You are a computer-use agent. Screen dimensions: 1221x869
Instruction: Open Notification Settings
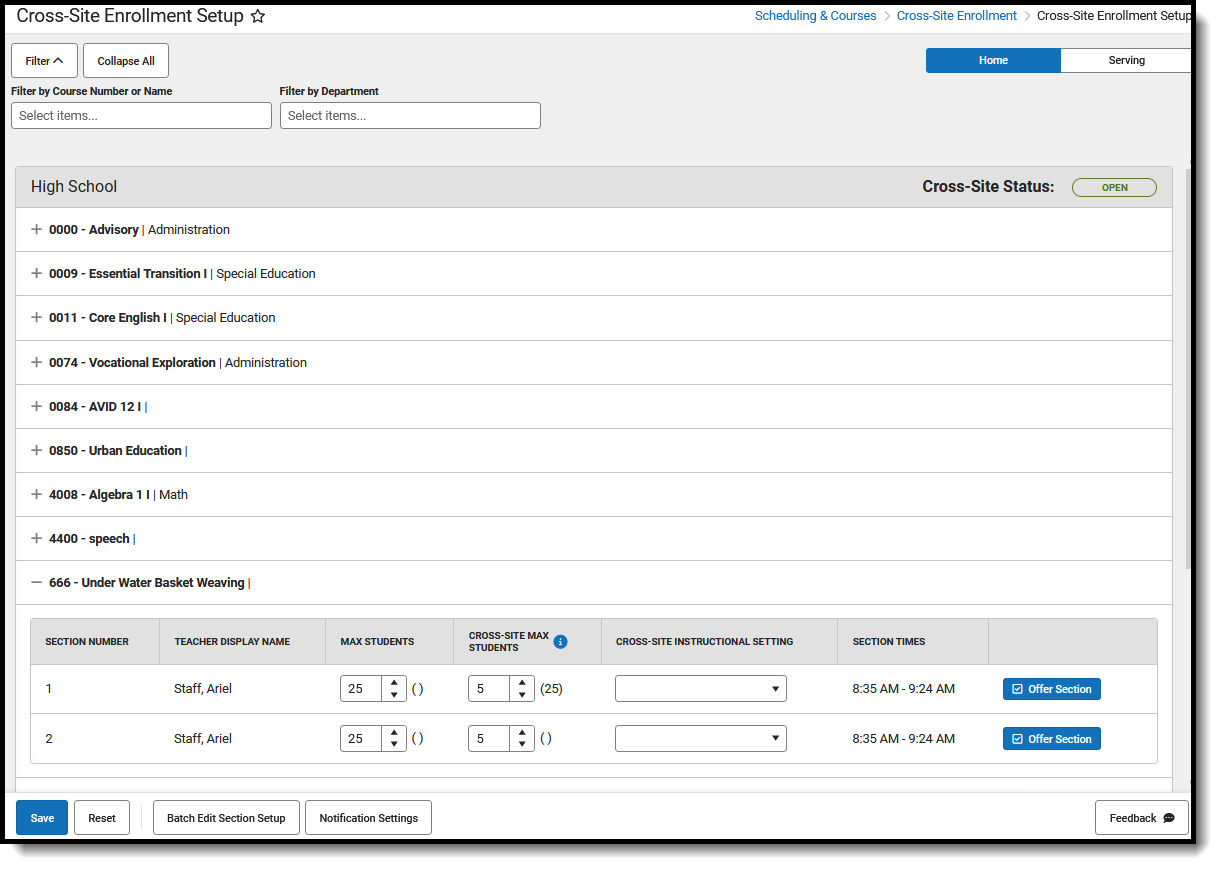(x=368, y=818)
